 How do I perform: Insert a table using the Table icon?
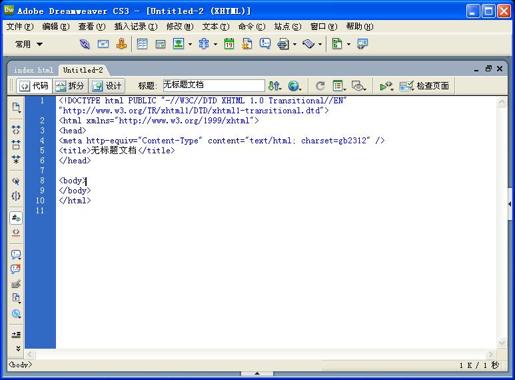pyautogui.click(x=142, y=44)
